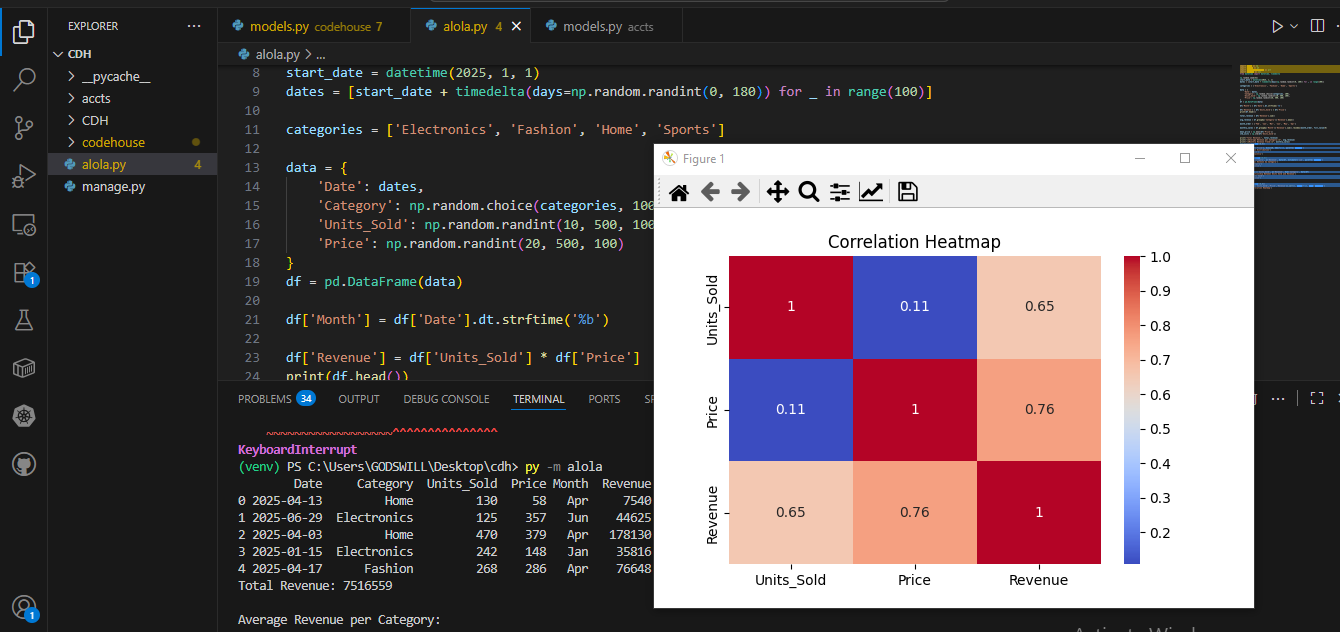This screenshot has width=1340, height=632.
Task: Open the GitHub view in the activity bar
Action: 23,463
